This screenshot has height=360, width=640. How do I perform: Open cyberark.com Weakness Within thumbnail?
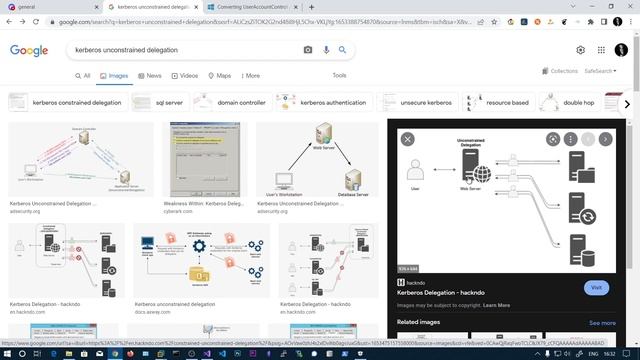205,159
